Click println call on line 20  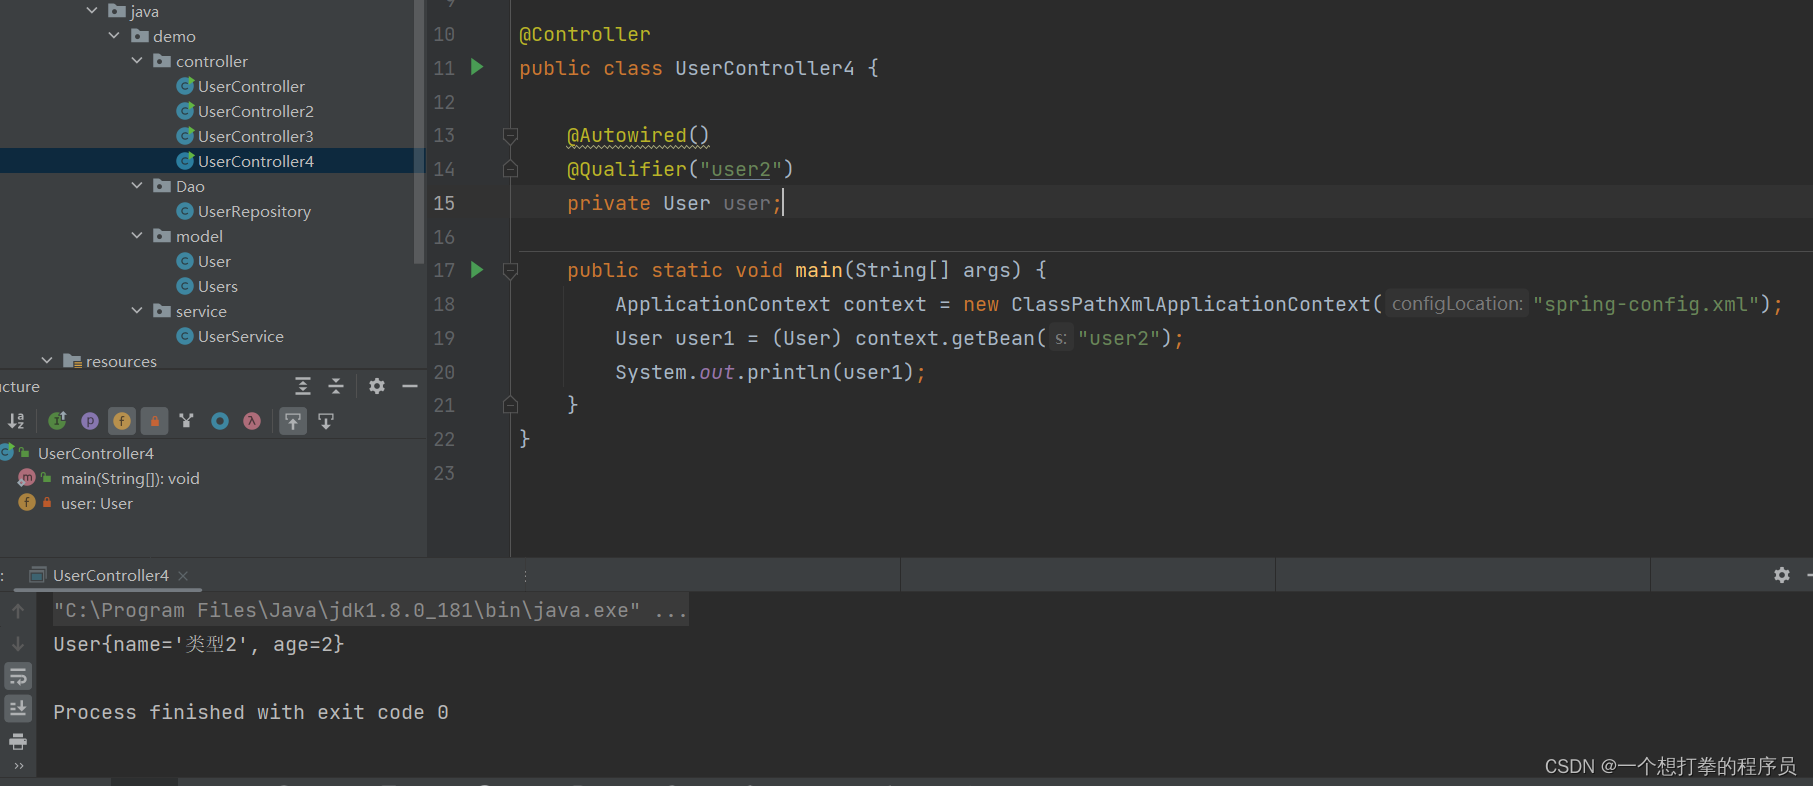788,372
